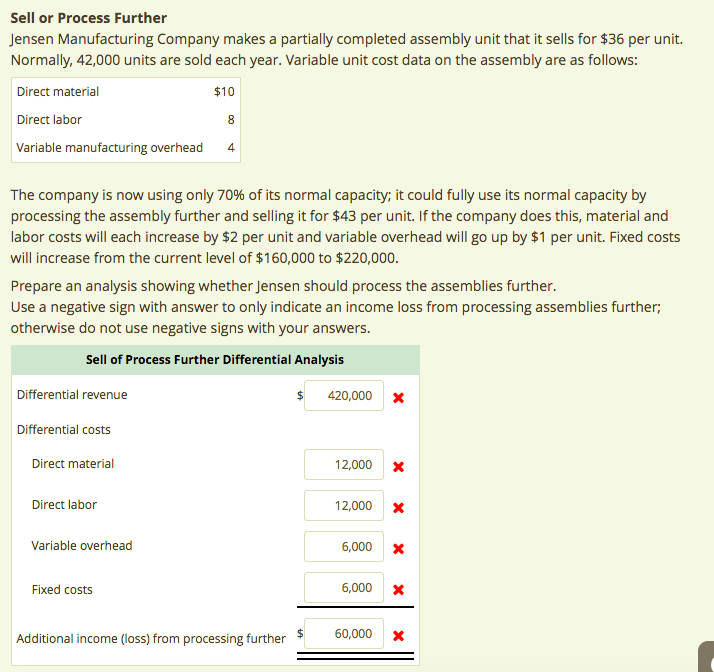Image resolution: width=714 pixels, height=672 pixels.
Task: Click the red X beside Differential revenue
Action: point(398,397)
